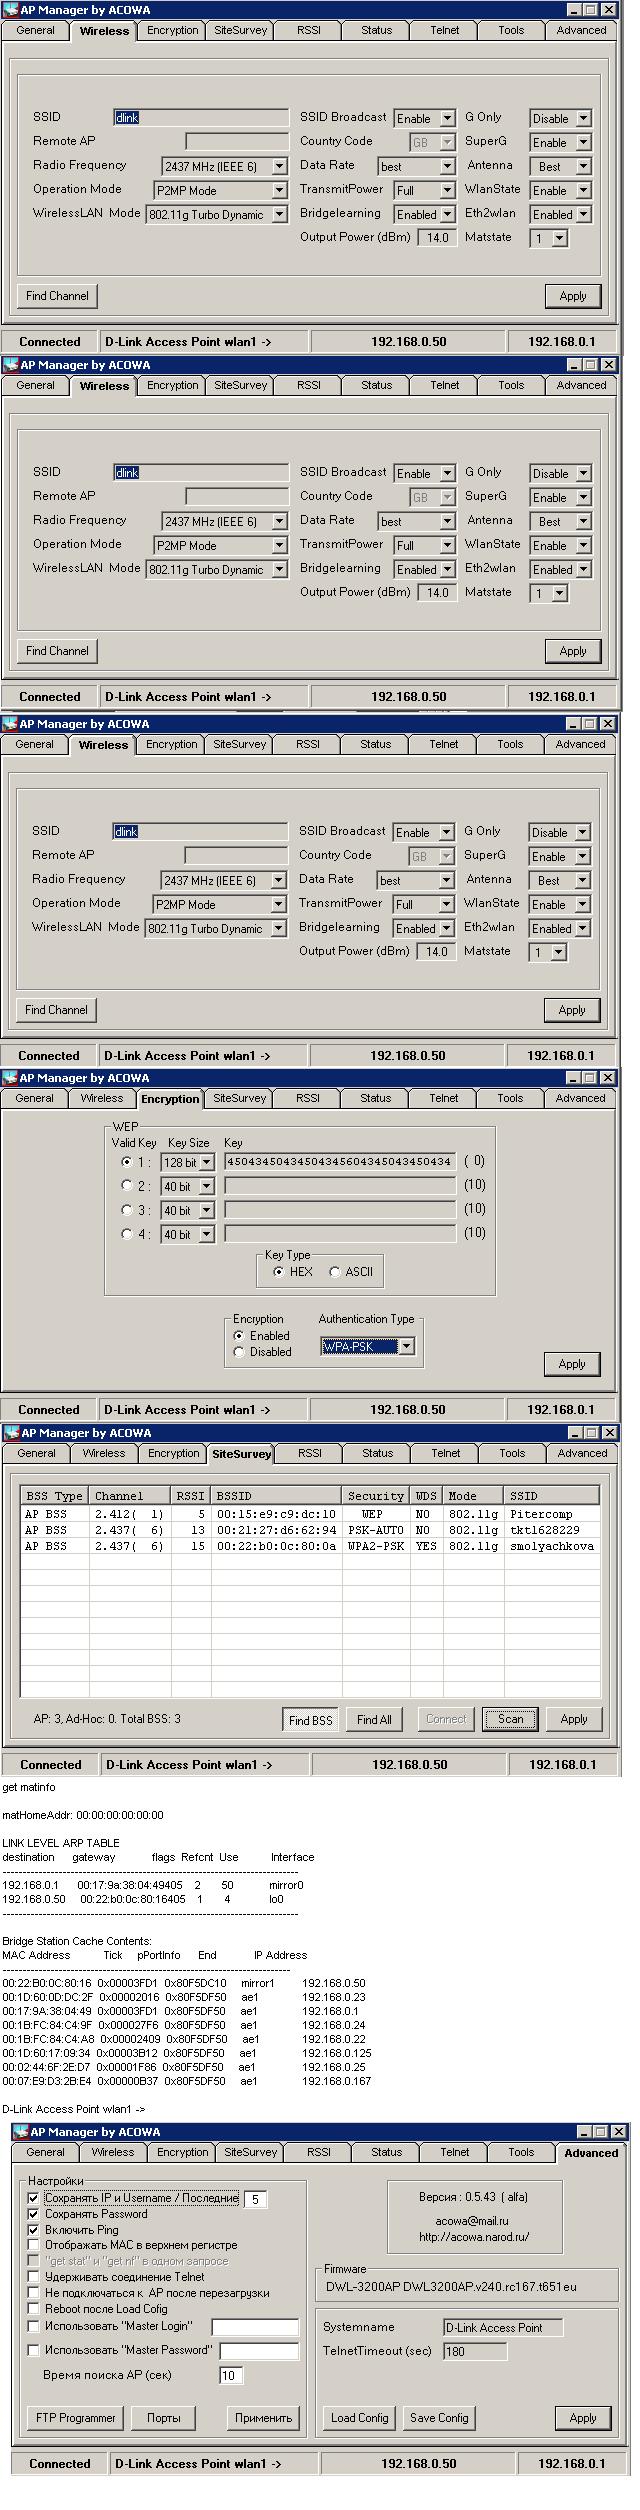Click the Save Config button

[439, 2417]
